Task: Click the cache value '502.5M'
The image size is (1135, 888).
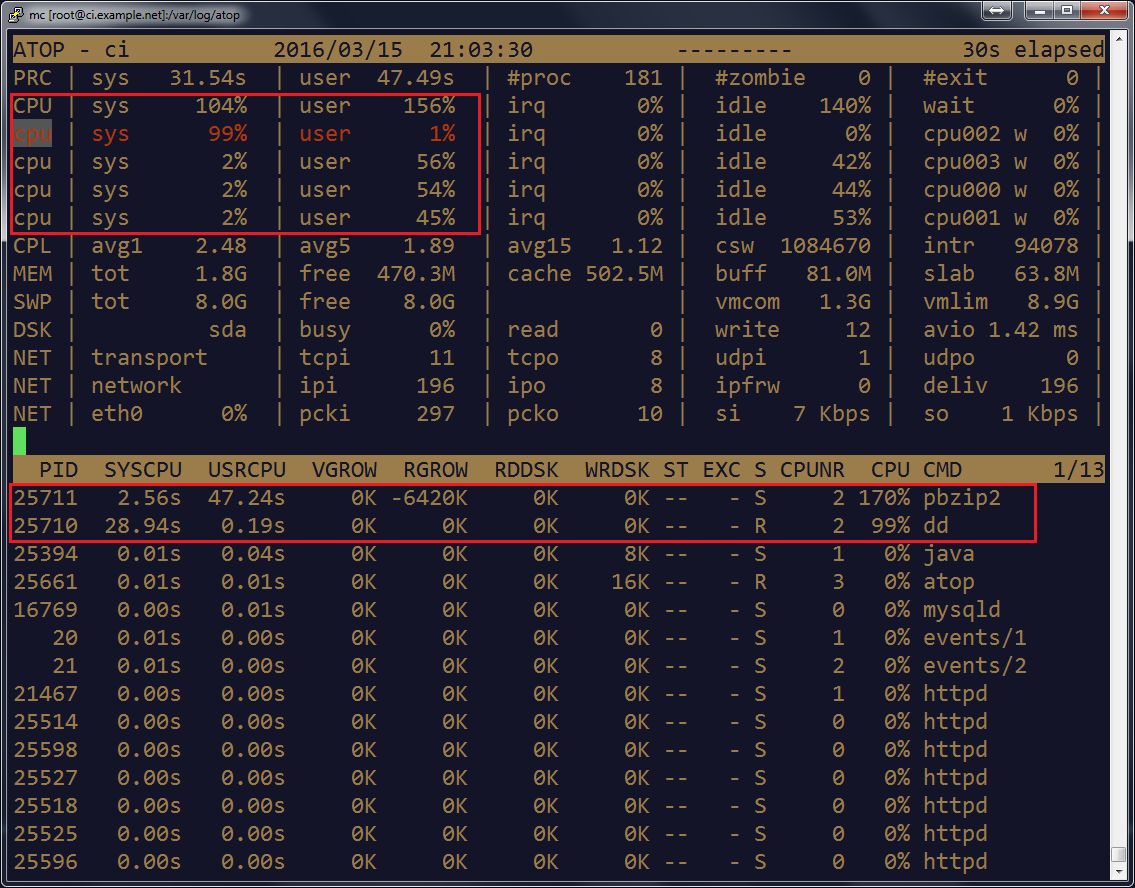Action: pyautogui.click(x=624, y=274)
